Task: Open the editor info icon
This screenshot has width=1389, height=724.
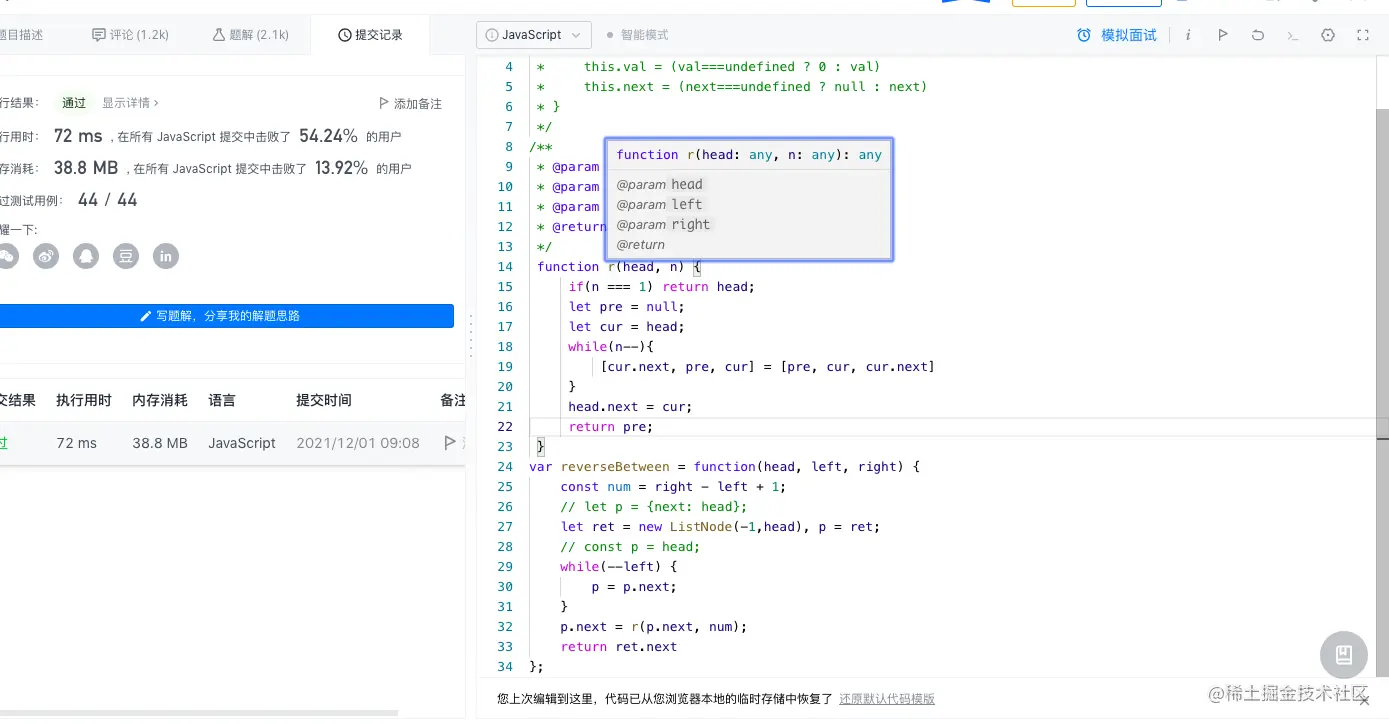Action: 1188,35
